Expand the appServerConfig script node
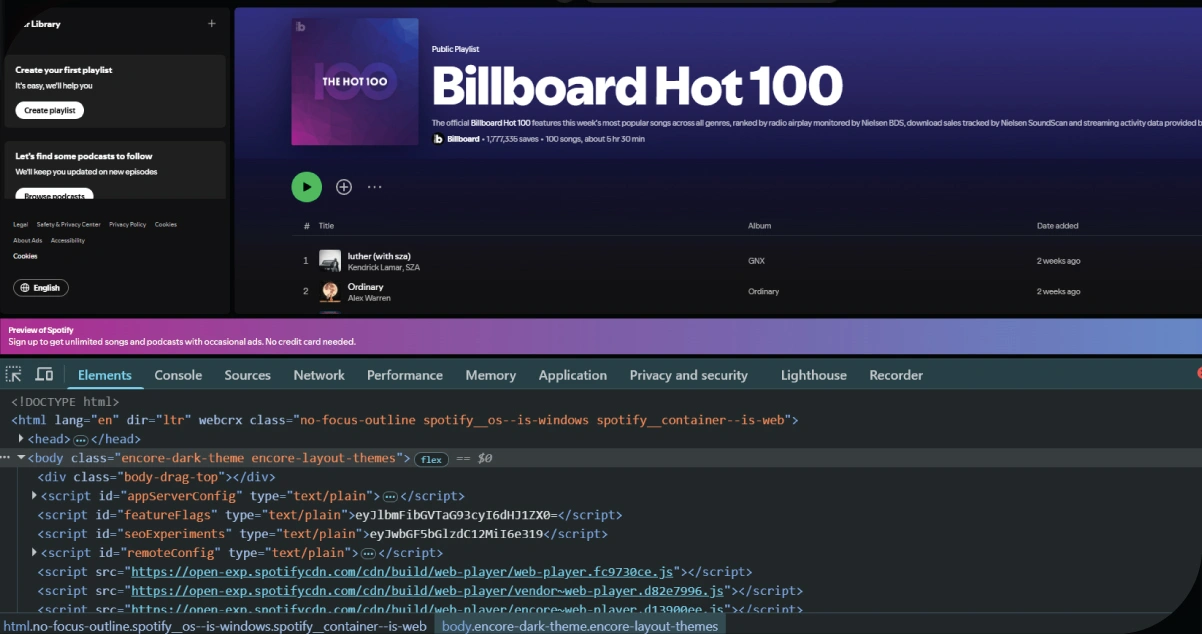The image size is (1202, 634). coord(34,495)
